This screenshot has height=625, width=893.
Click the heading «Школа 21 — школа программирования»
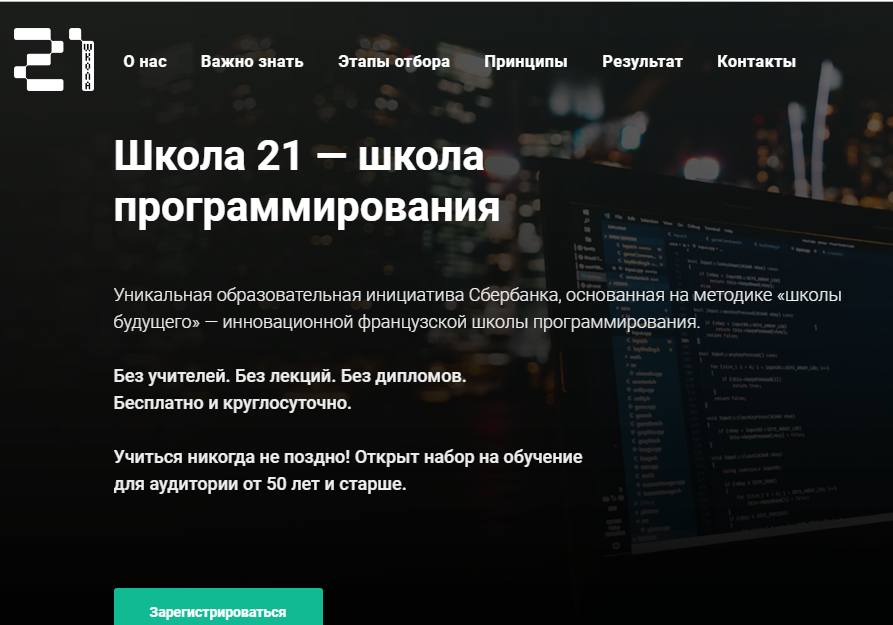pos(306,181)
